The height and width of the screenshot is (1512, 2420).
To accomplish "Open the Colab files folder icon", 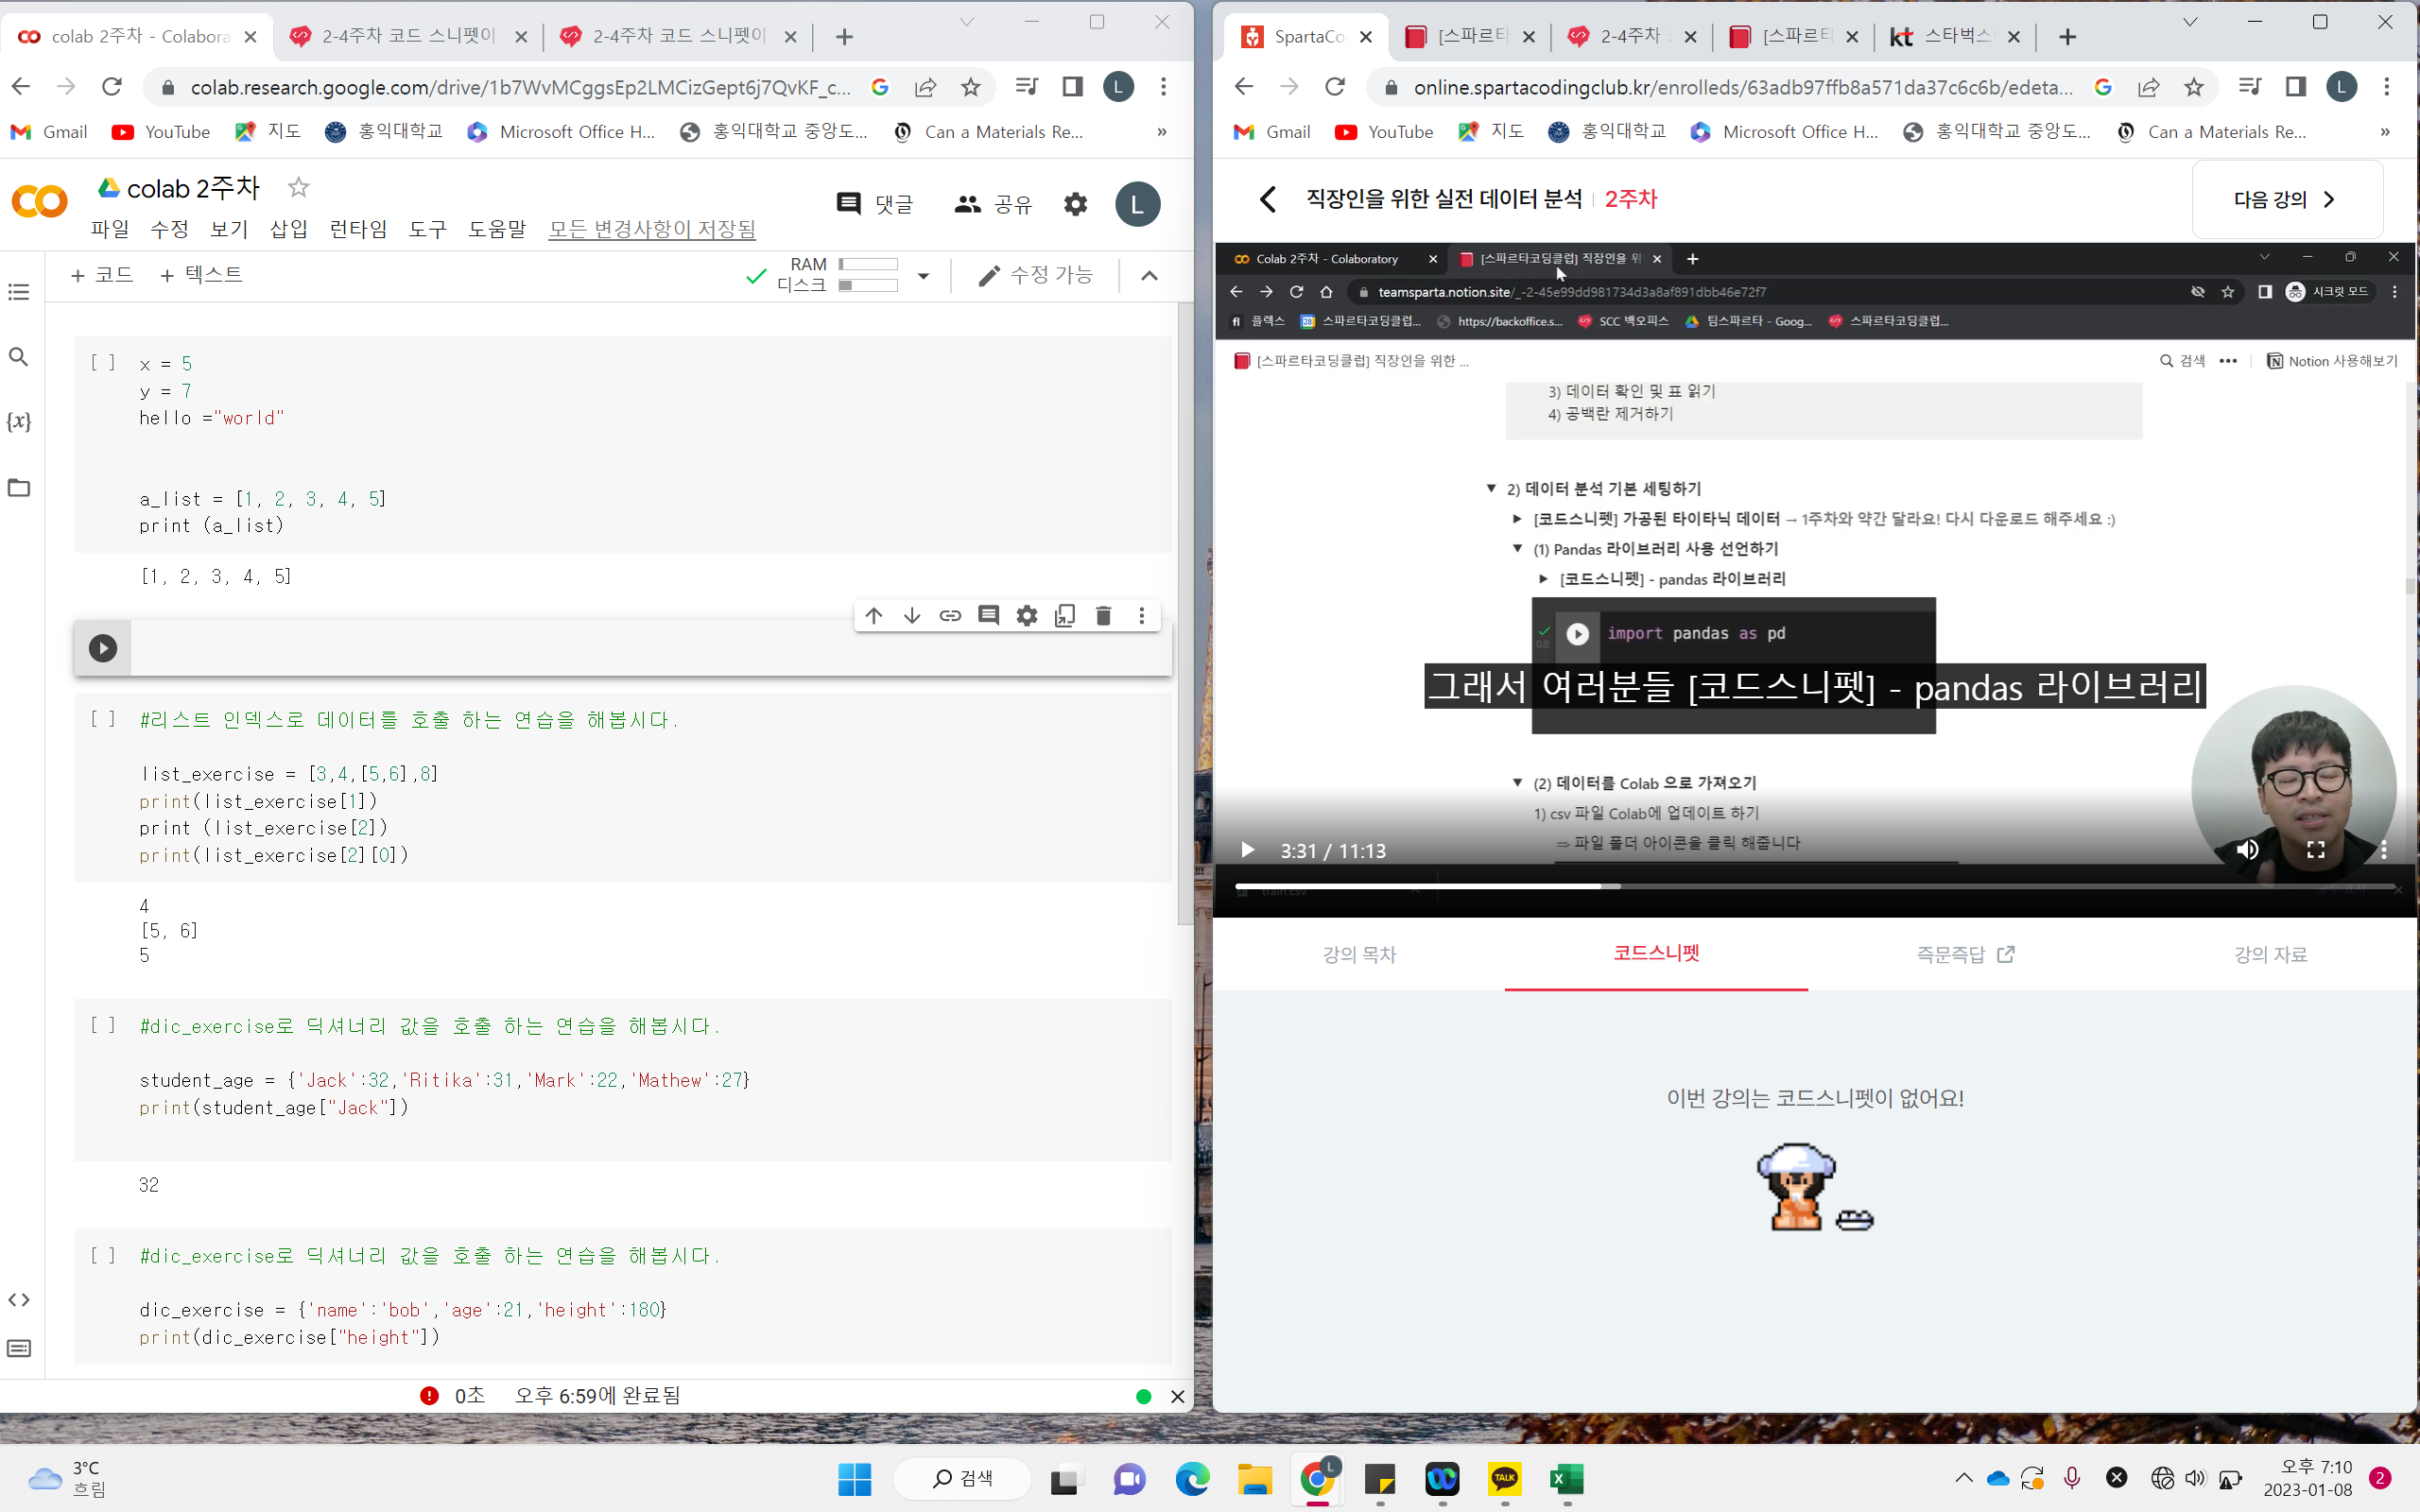I will pyautogui.click(x=19, y=487).
